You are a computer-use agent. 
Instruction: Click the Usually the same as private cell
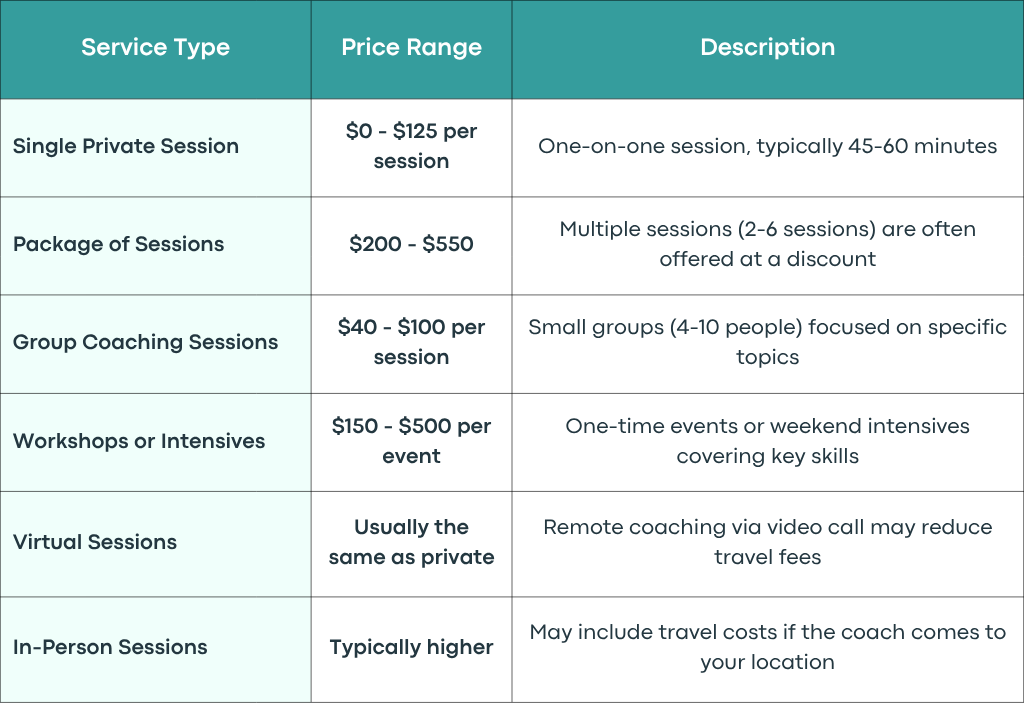click(411, 542)
